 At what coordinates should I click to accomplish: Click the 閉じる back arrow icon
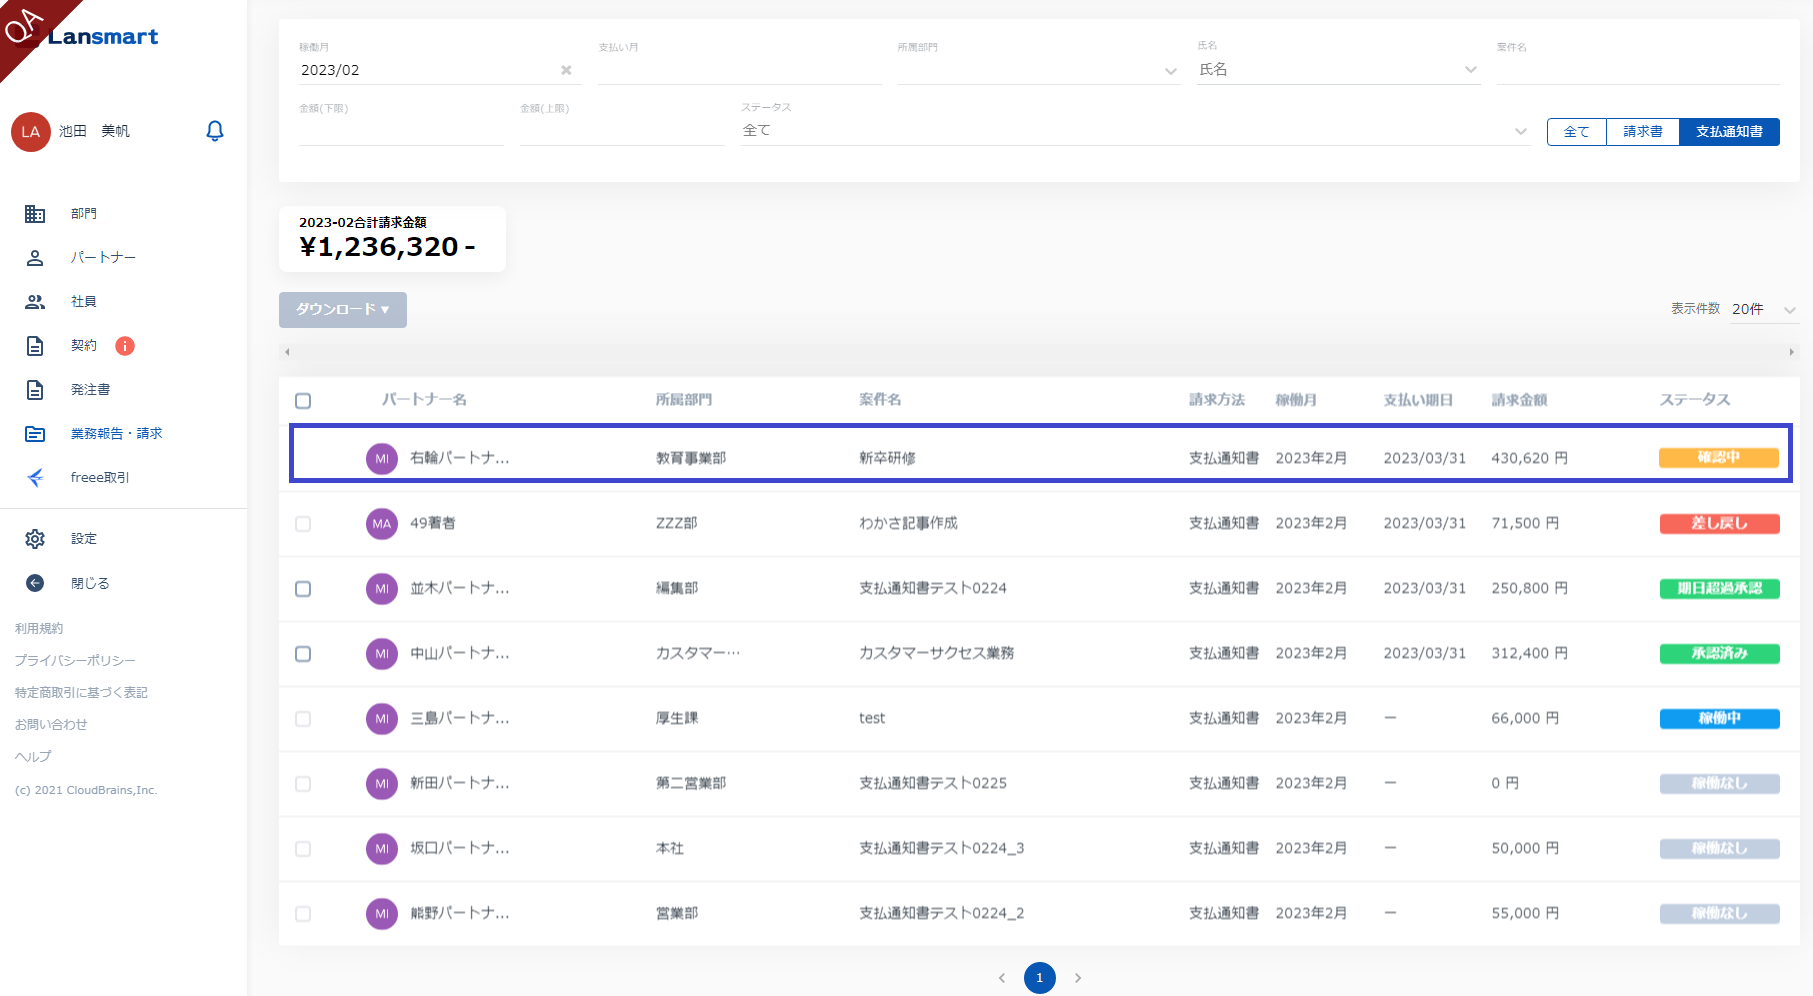click(x=35, y=583)
